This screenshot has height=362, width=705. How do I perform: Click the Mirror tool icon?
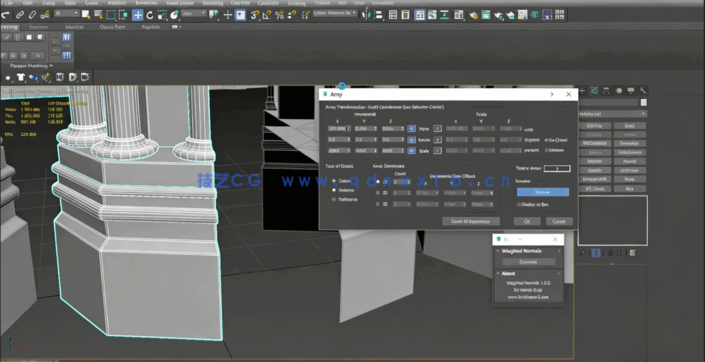click(367, 14)
